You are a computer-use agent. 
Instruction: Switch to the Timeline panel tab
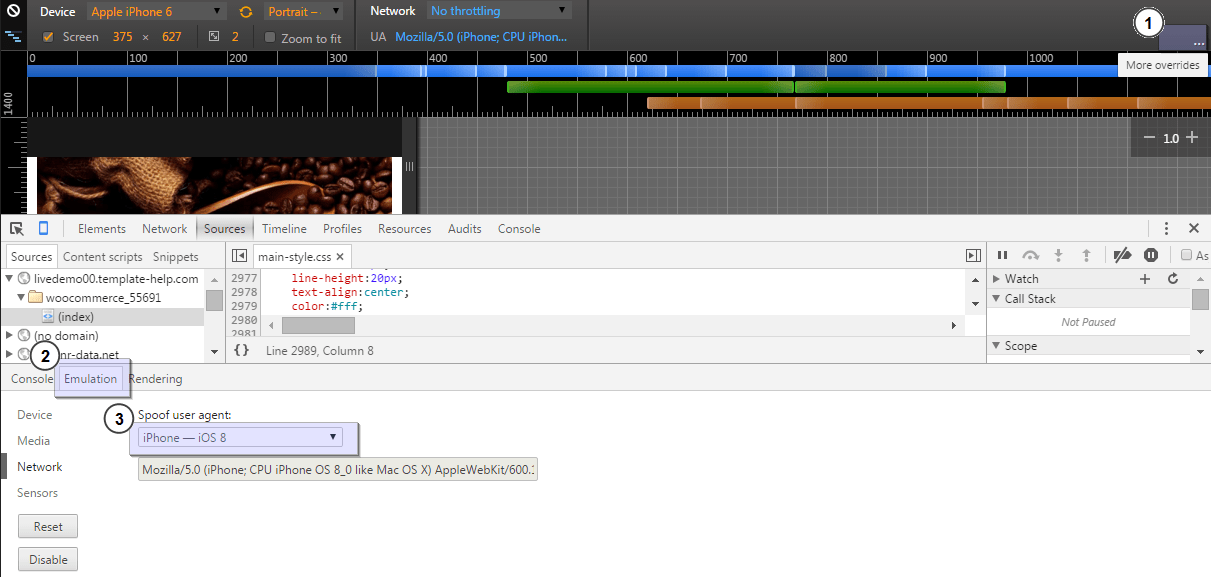(x=284, y=229)
